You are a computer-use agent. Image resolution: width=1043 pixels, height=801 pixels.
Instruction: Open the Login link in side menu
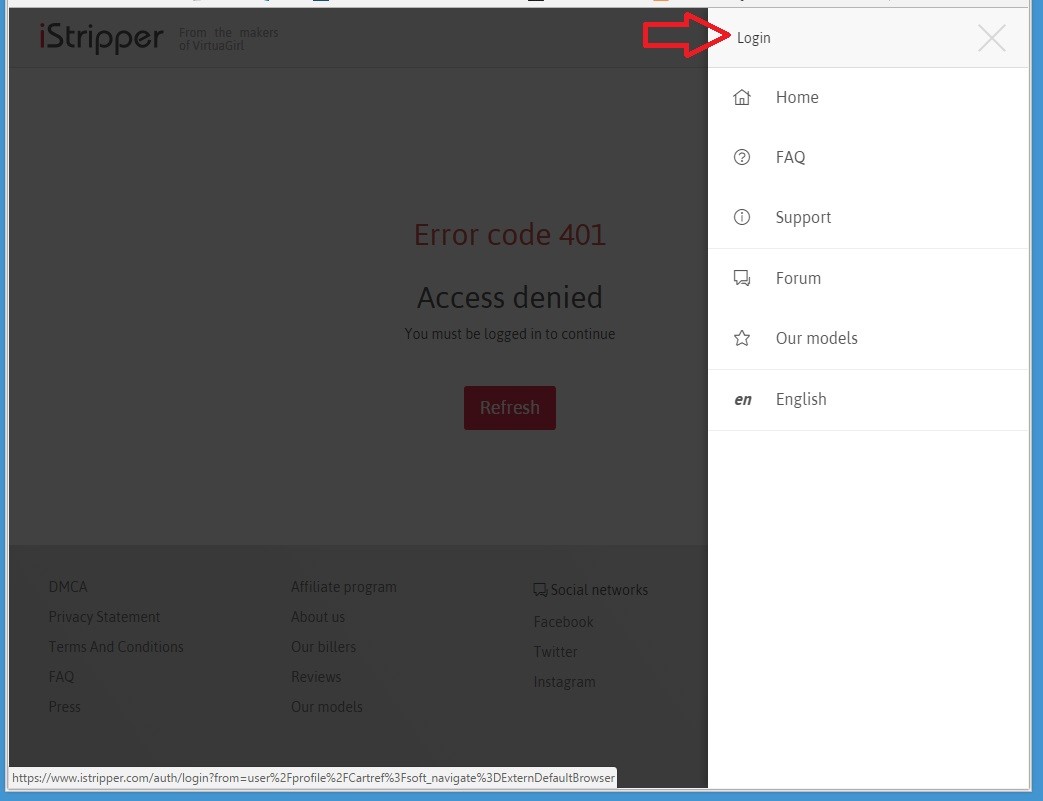tap(754, 38)
